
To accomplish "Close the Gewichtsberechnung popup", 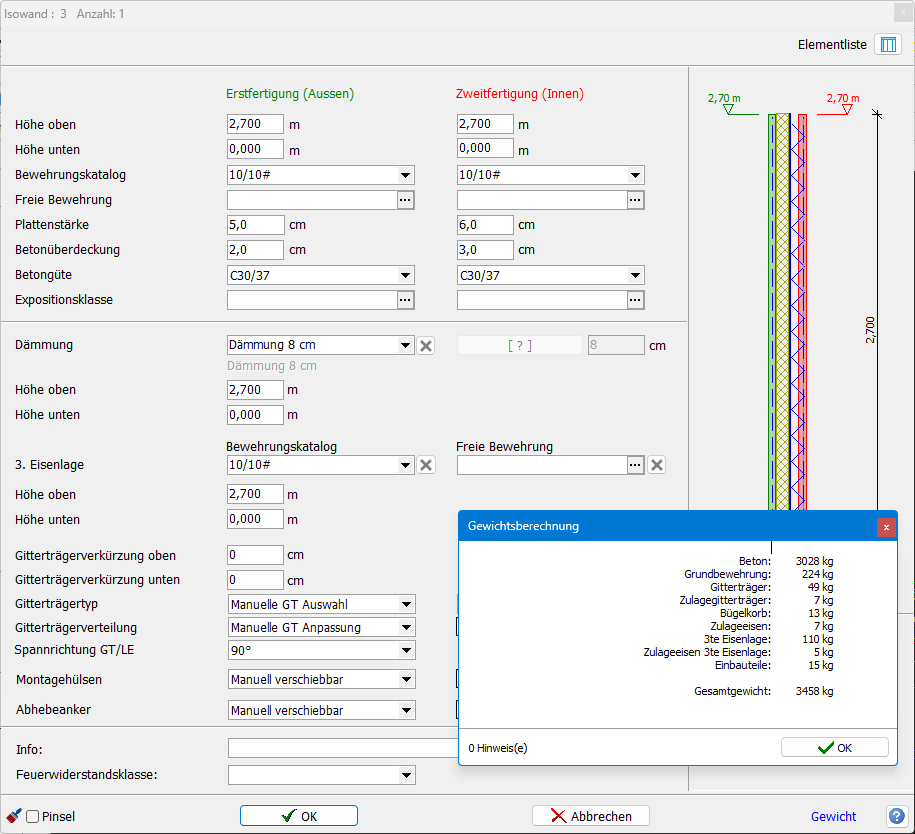I will 886,527.
